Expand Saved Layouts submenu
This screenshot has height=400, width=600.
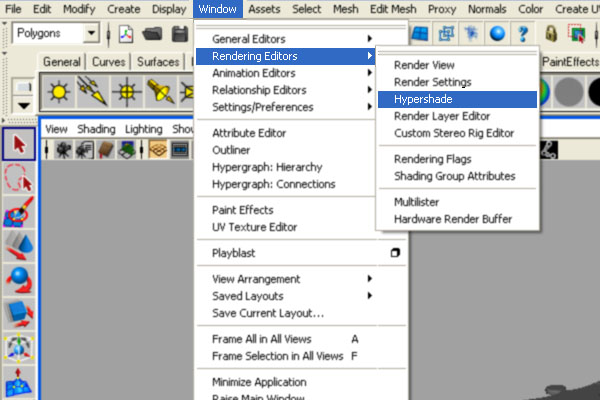click(x=301, y=296)
